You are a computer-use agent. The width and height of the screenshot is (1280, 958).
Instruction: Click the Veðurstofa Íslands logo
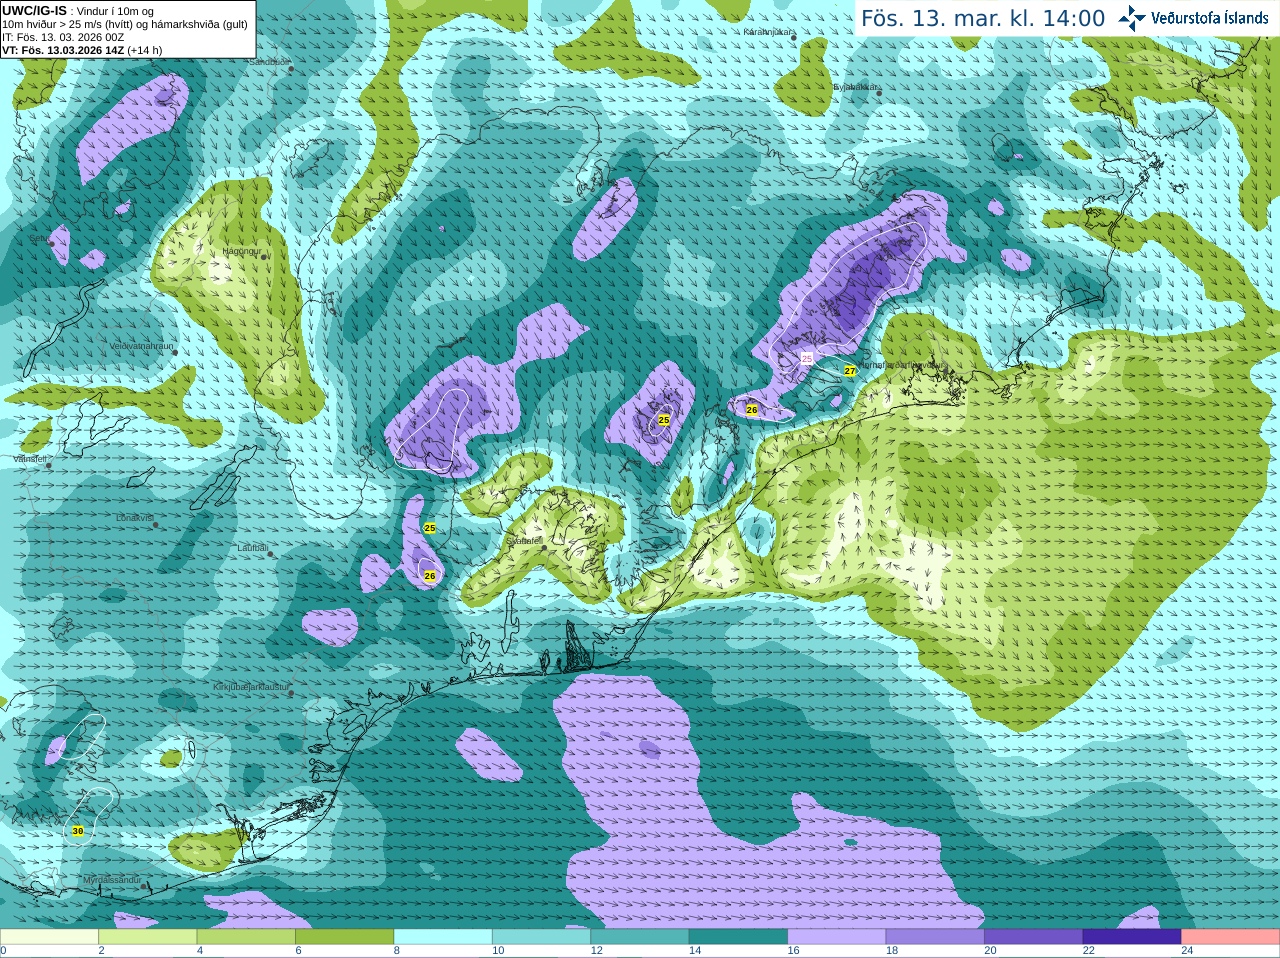(1193, 18)
